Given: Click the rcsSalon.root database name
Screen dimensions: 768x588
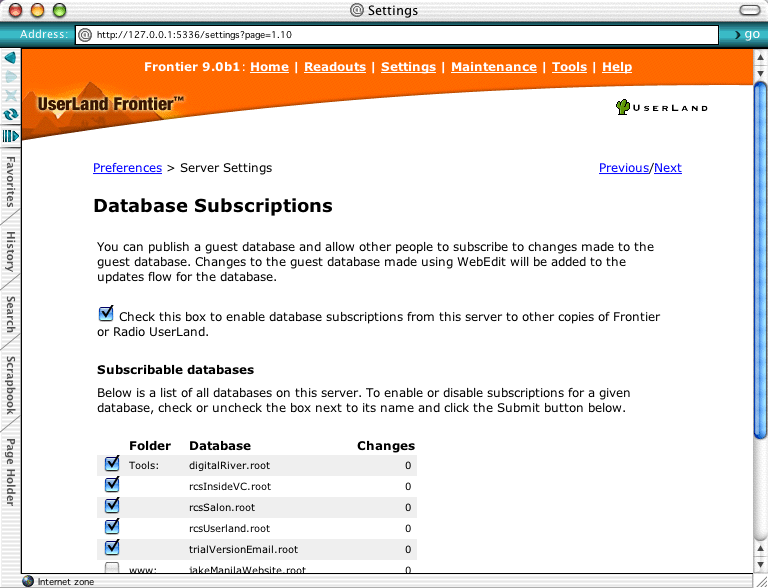Looking at the screenshot, I should pyautogui.click(x=222, y=508).
